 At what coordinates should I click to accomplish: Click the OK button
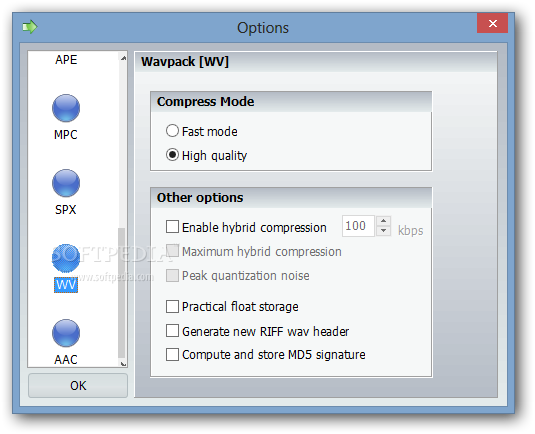(78, 386)
